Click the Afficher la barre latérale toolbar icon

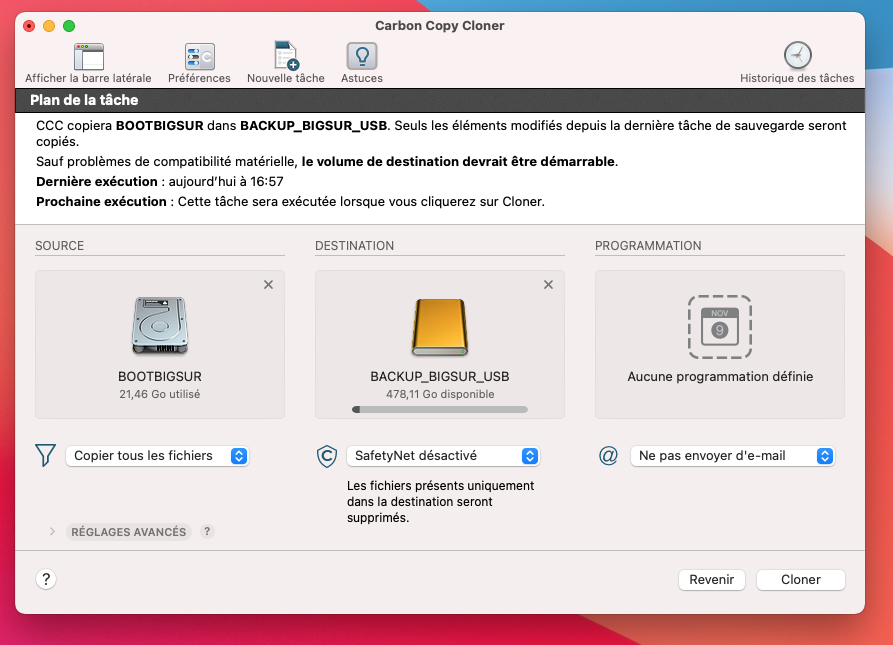pos(88,57)
